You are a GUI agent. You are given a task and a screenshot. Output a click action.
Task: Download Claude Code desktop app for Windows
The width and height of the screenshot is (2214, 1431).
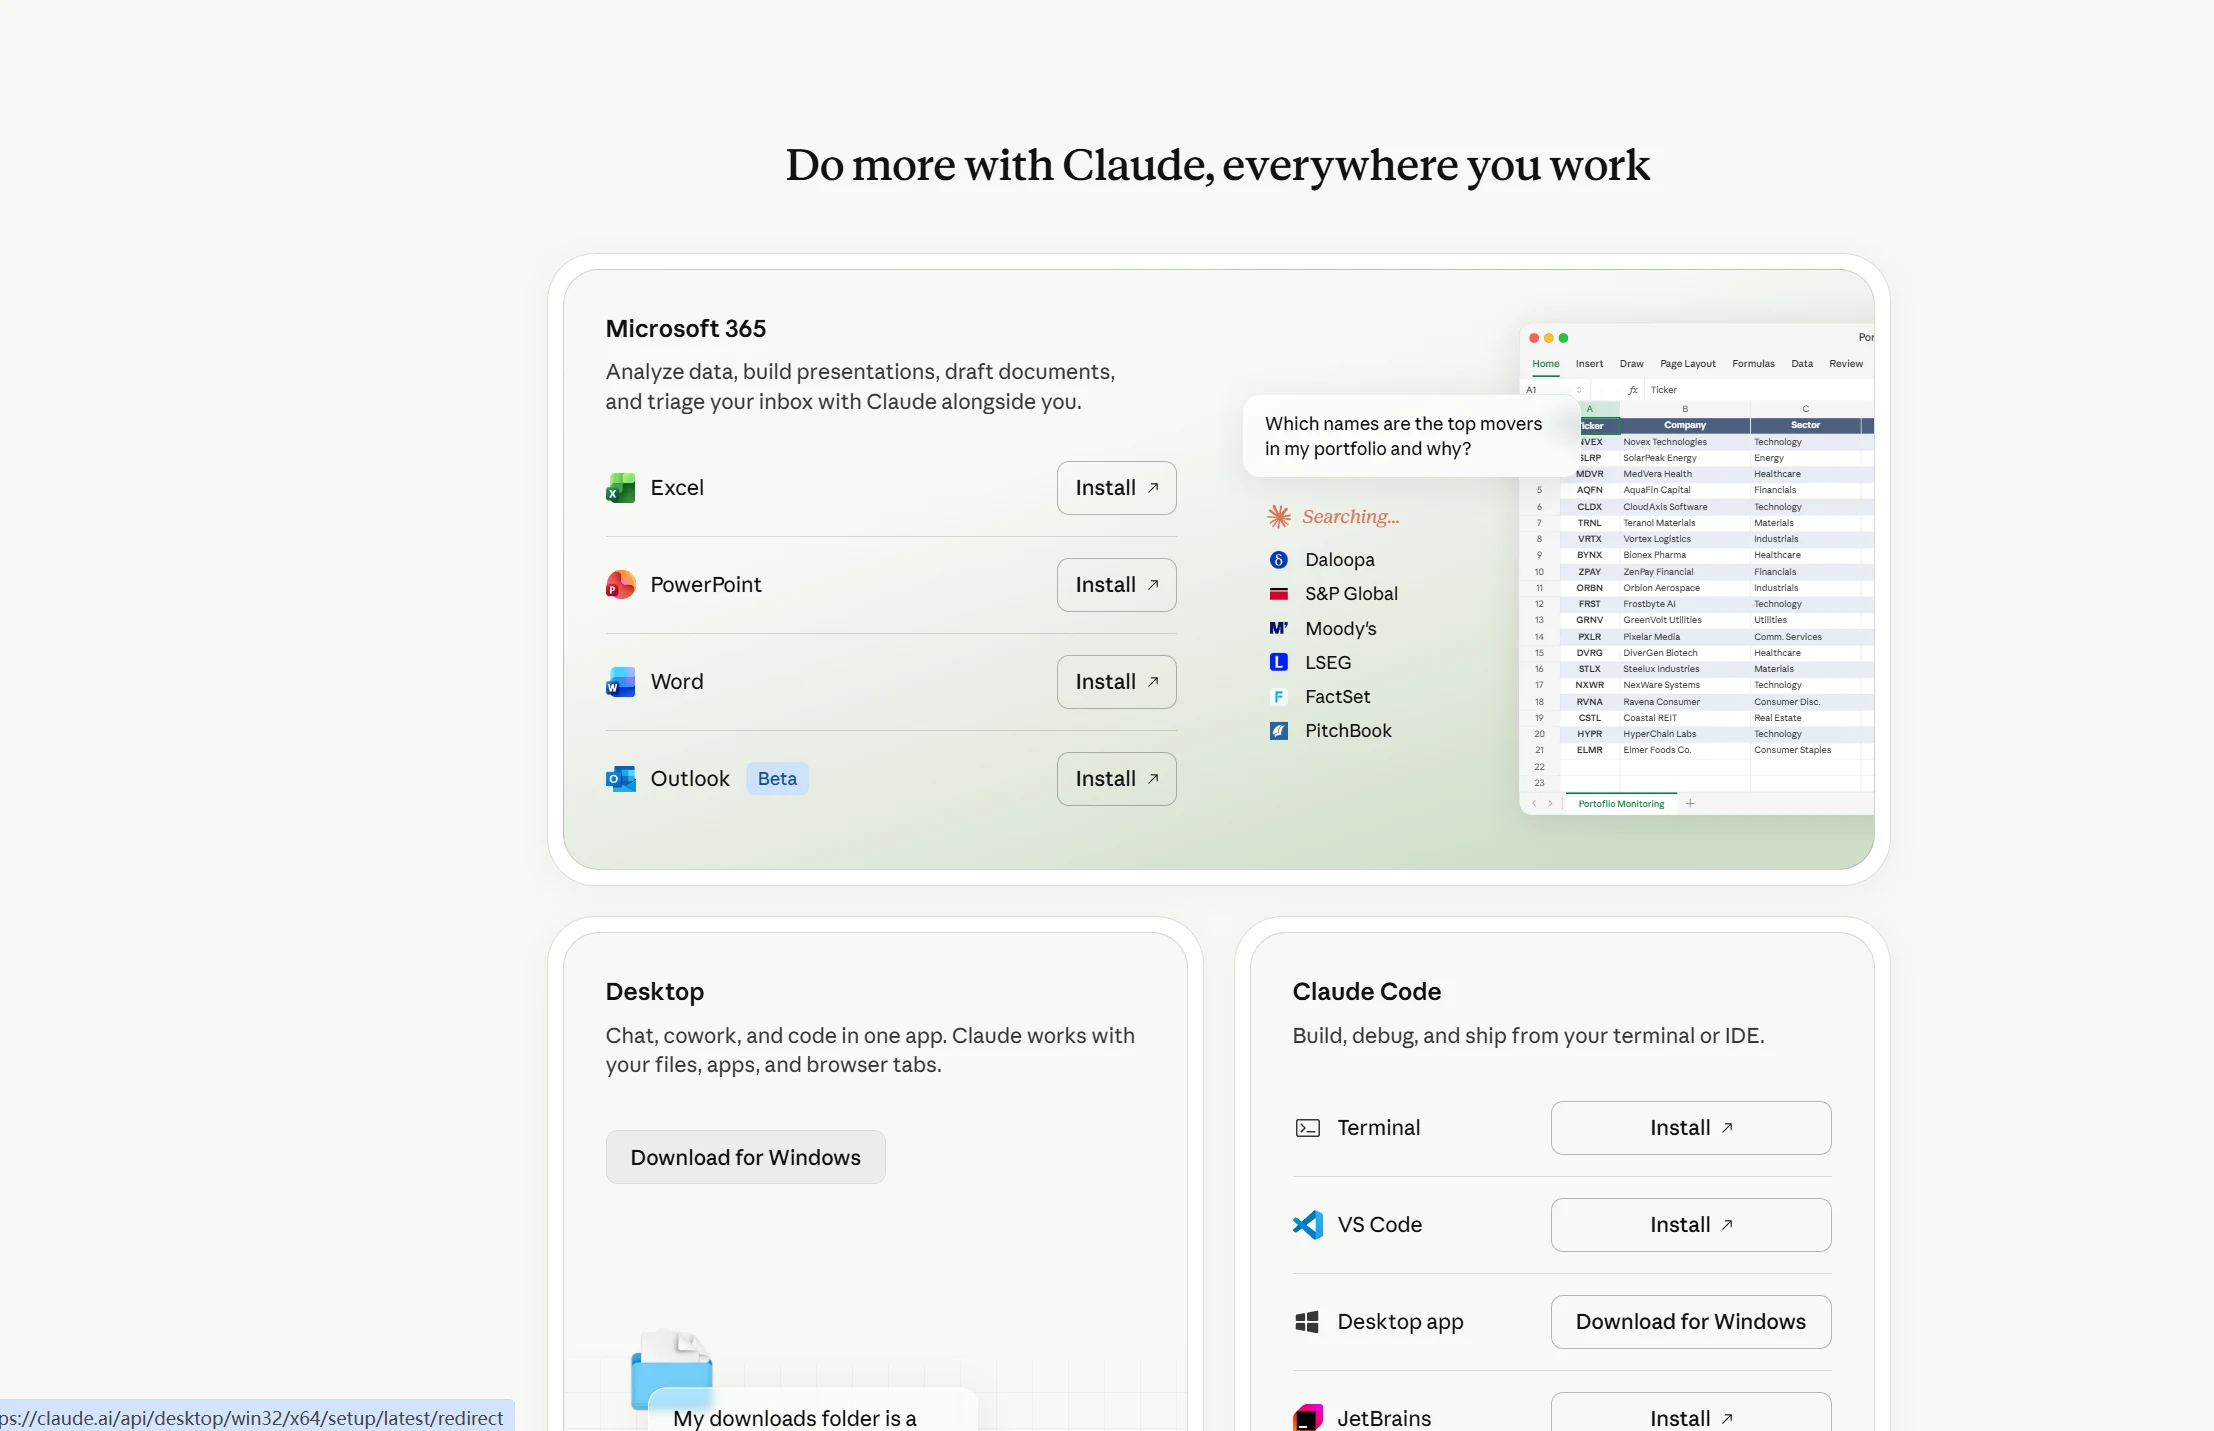coord(1691,1322)
